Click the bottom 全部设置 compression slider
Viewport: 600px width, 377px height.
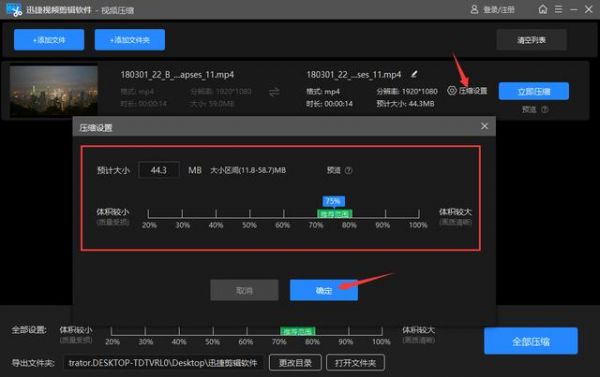coord(246,331)
